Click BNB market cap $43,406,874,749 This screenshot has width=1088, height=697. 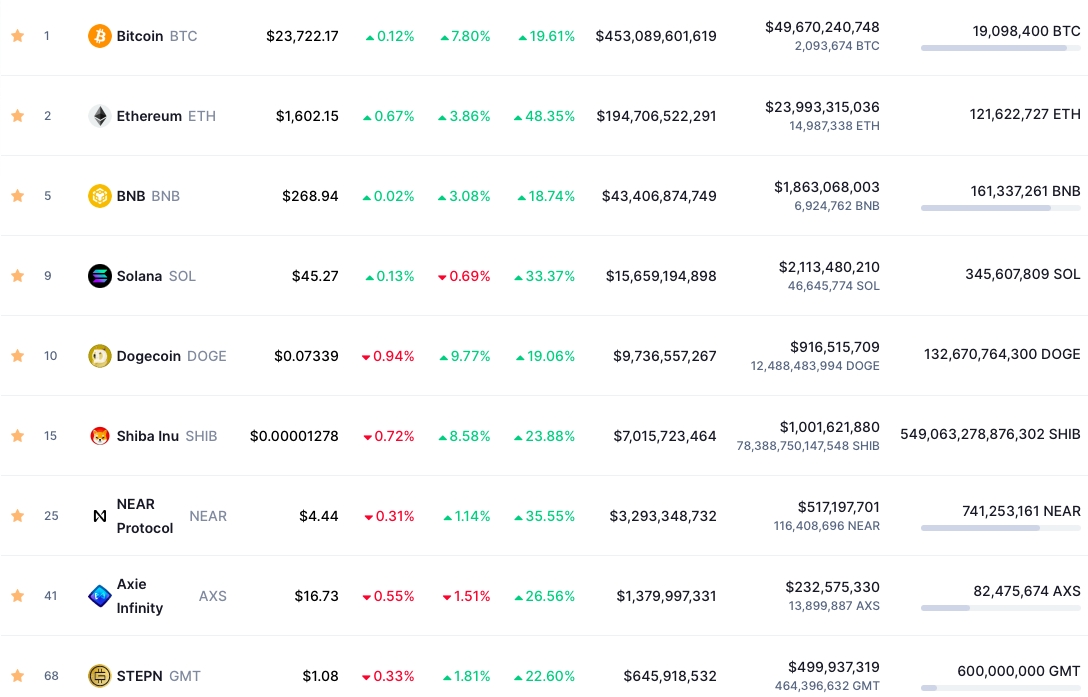[659, 196]
